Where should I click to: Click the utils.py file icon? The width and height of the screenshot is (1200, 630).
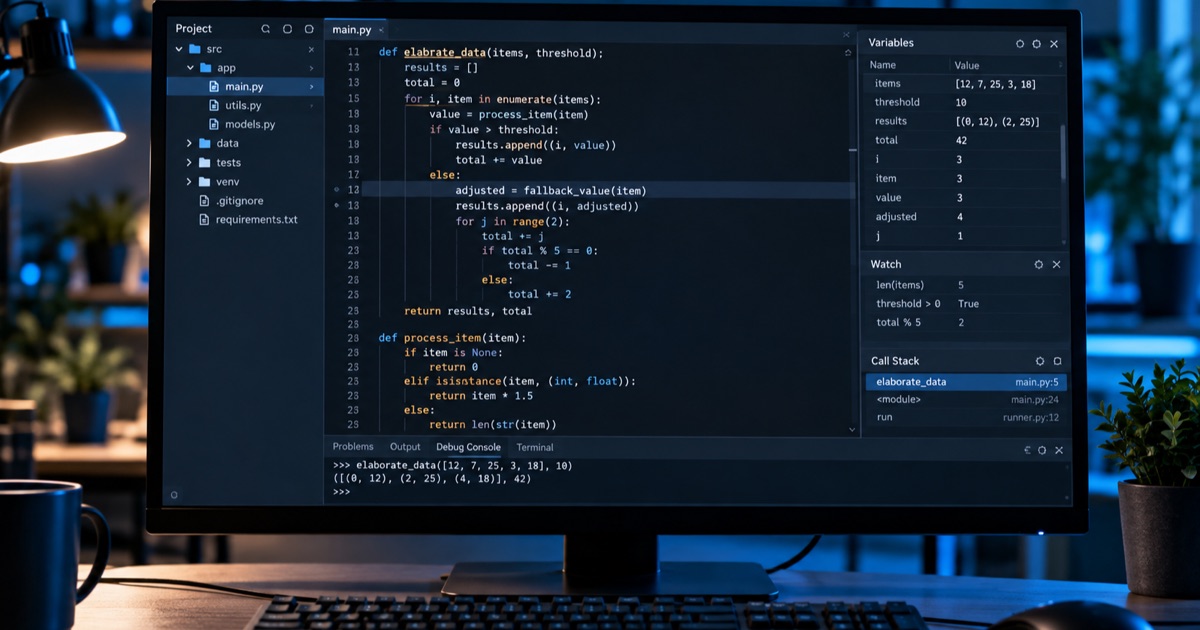[214, 106]
